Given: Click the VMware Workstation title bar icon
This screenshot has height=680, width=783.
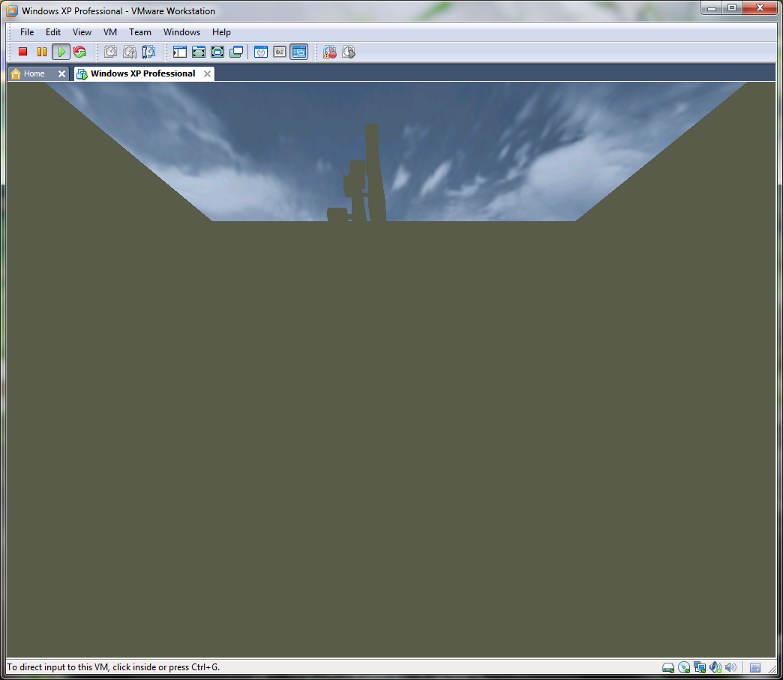Looking at the screenshot, I should (x=12, y=10).
